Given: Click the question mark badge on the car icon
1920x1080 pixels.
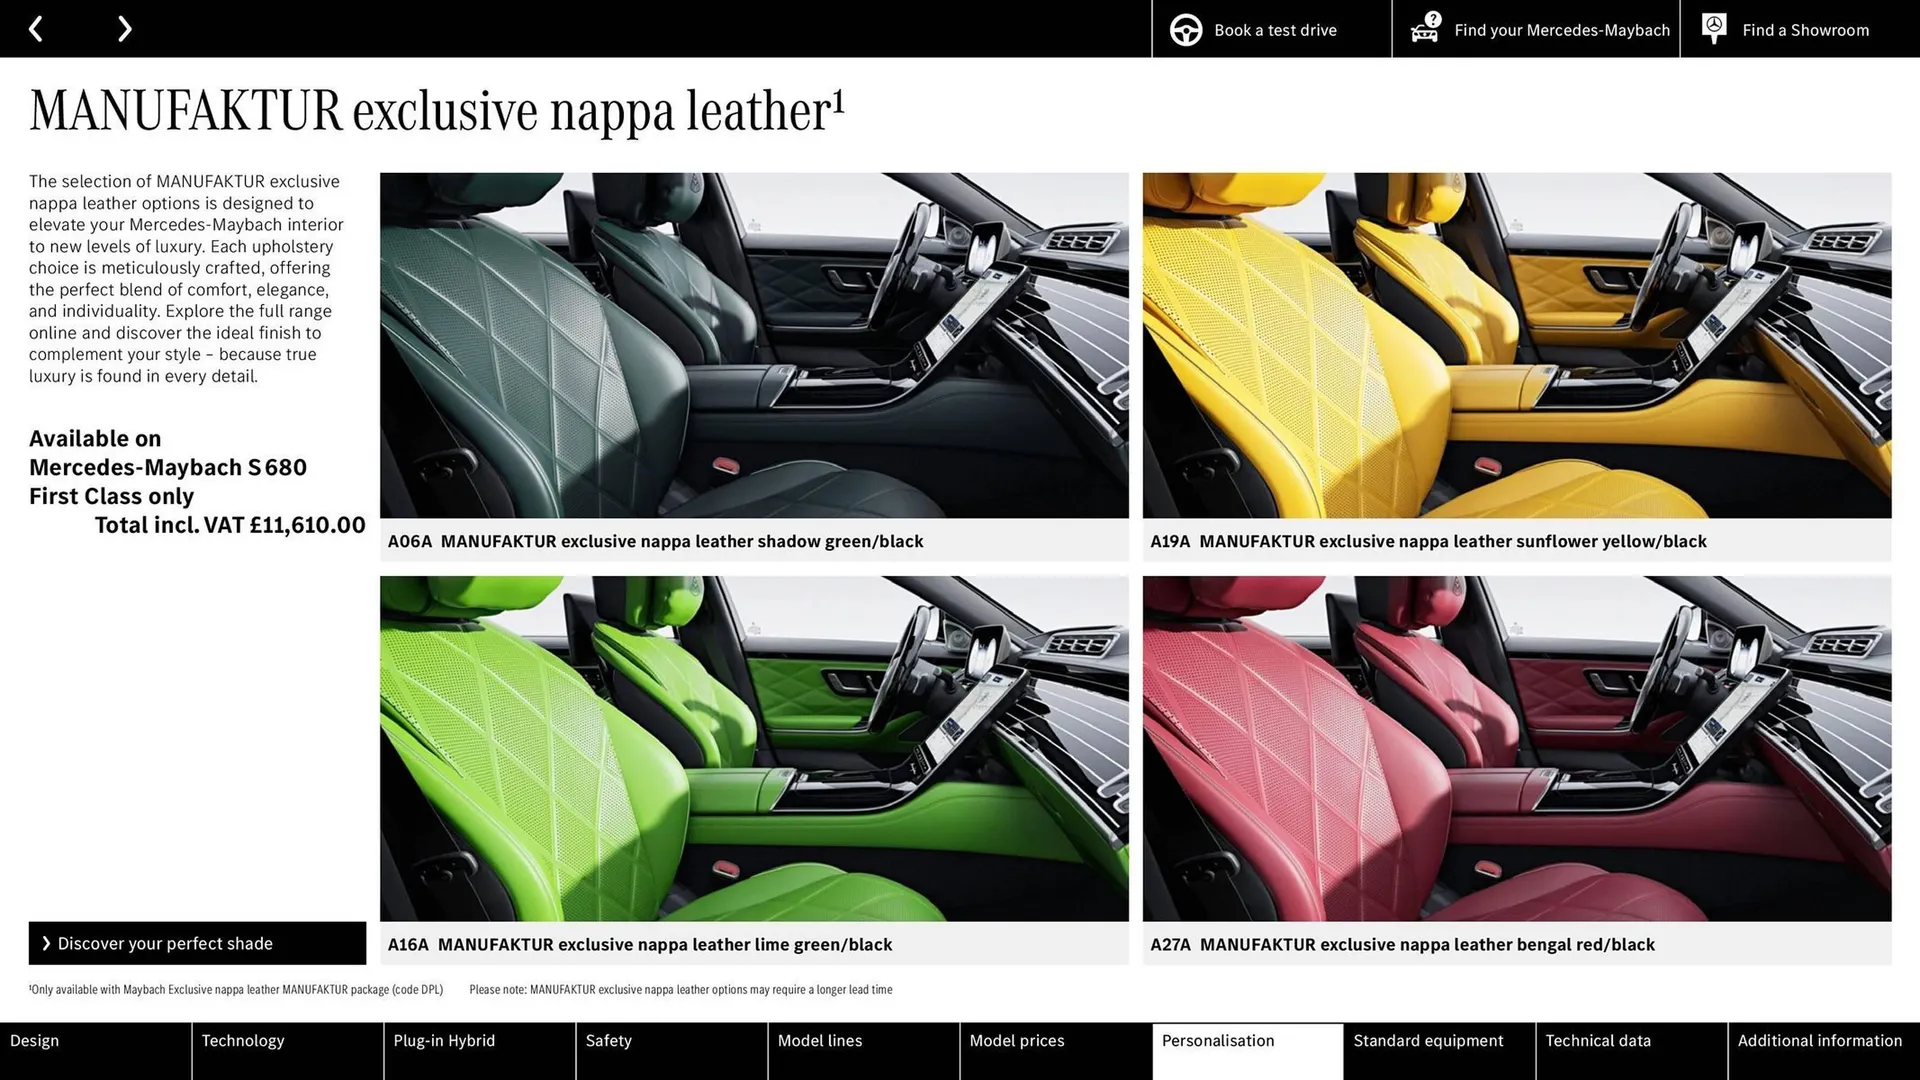Looking at the screenshot, I should pos(1434,18).
